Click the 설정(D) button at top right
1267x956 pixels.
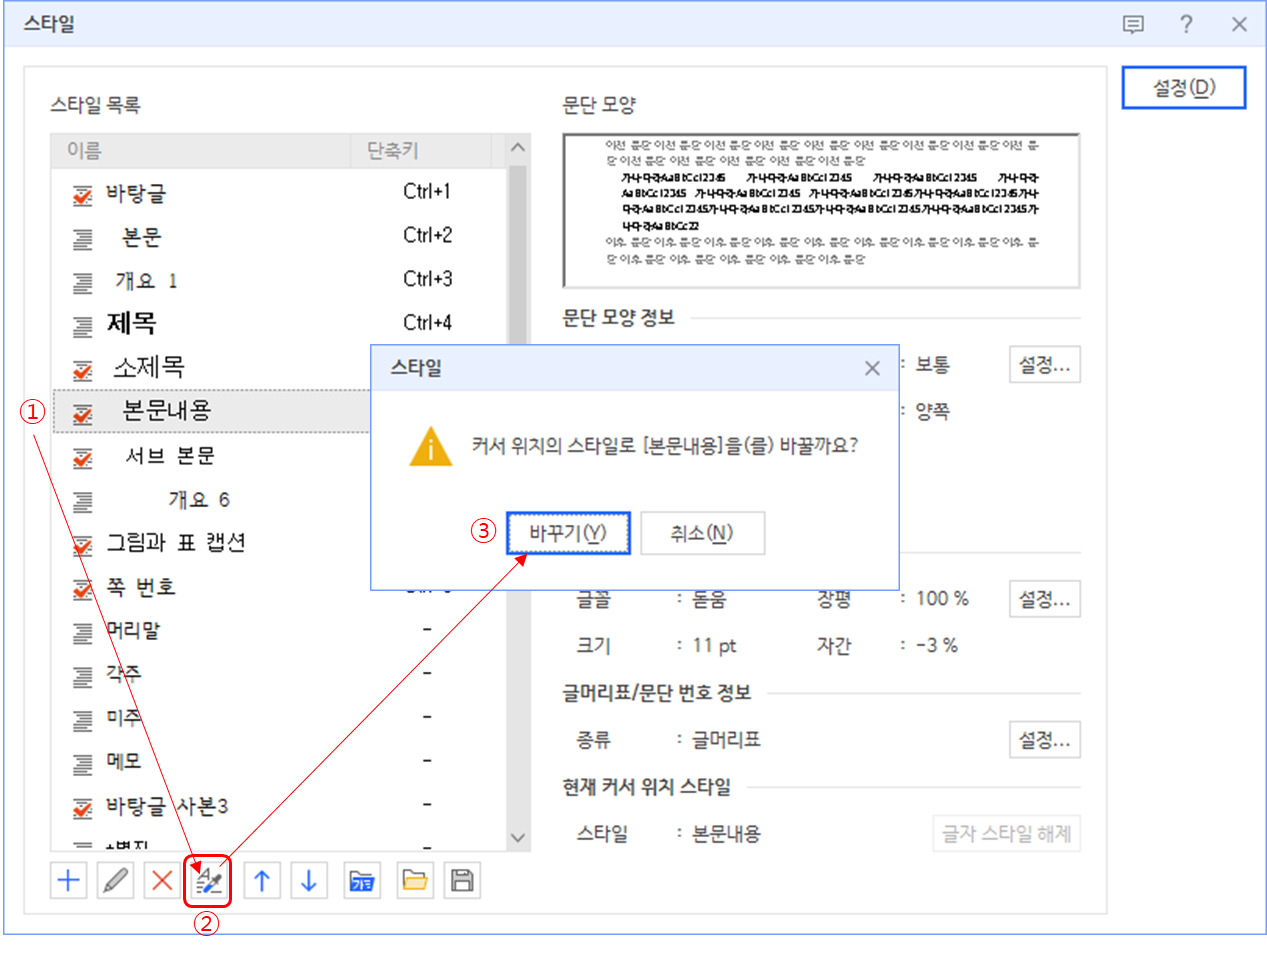click(1184, 87)
